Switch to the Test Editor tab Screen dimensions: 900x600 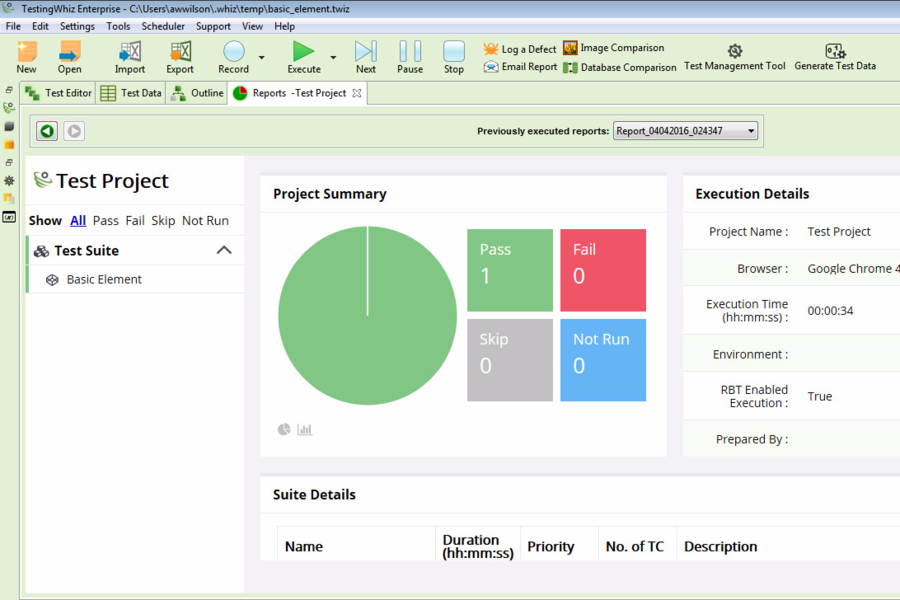[x=58, y=93]
